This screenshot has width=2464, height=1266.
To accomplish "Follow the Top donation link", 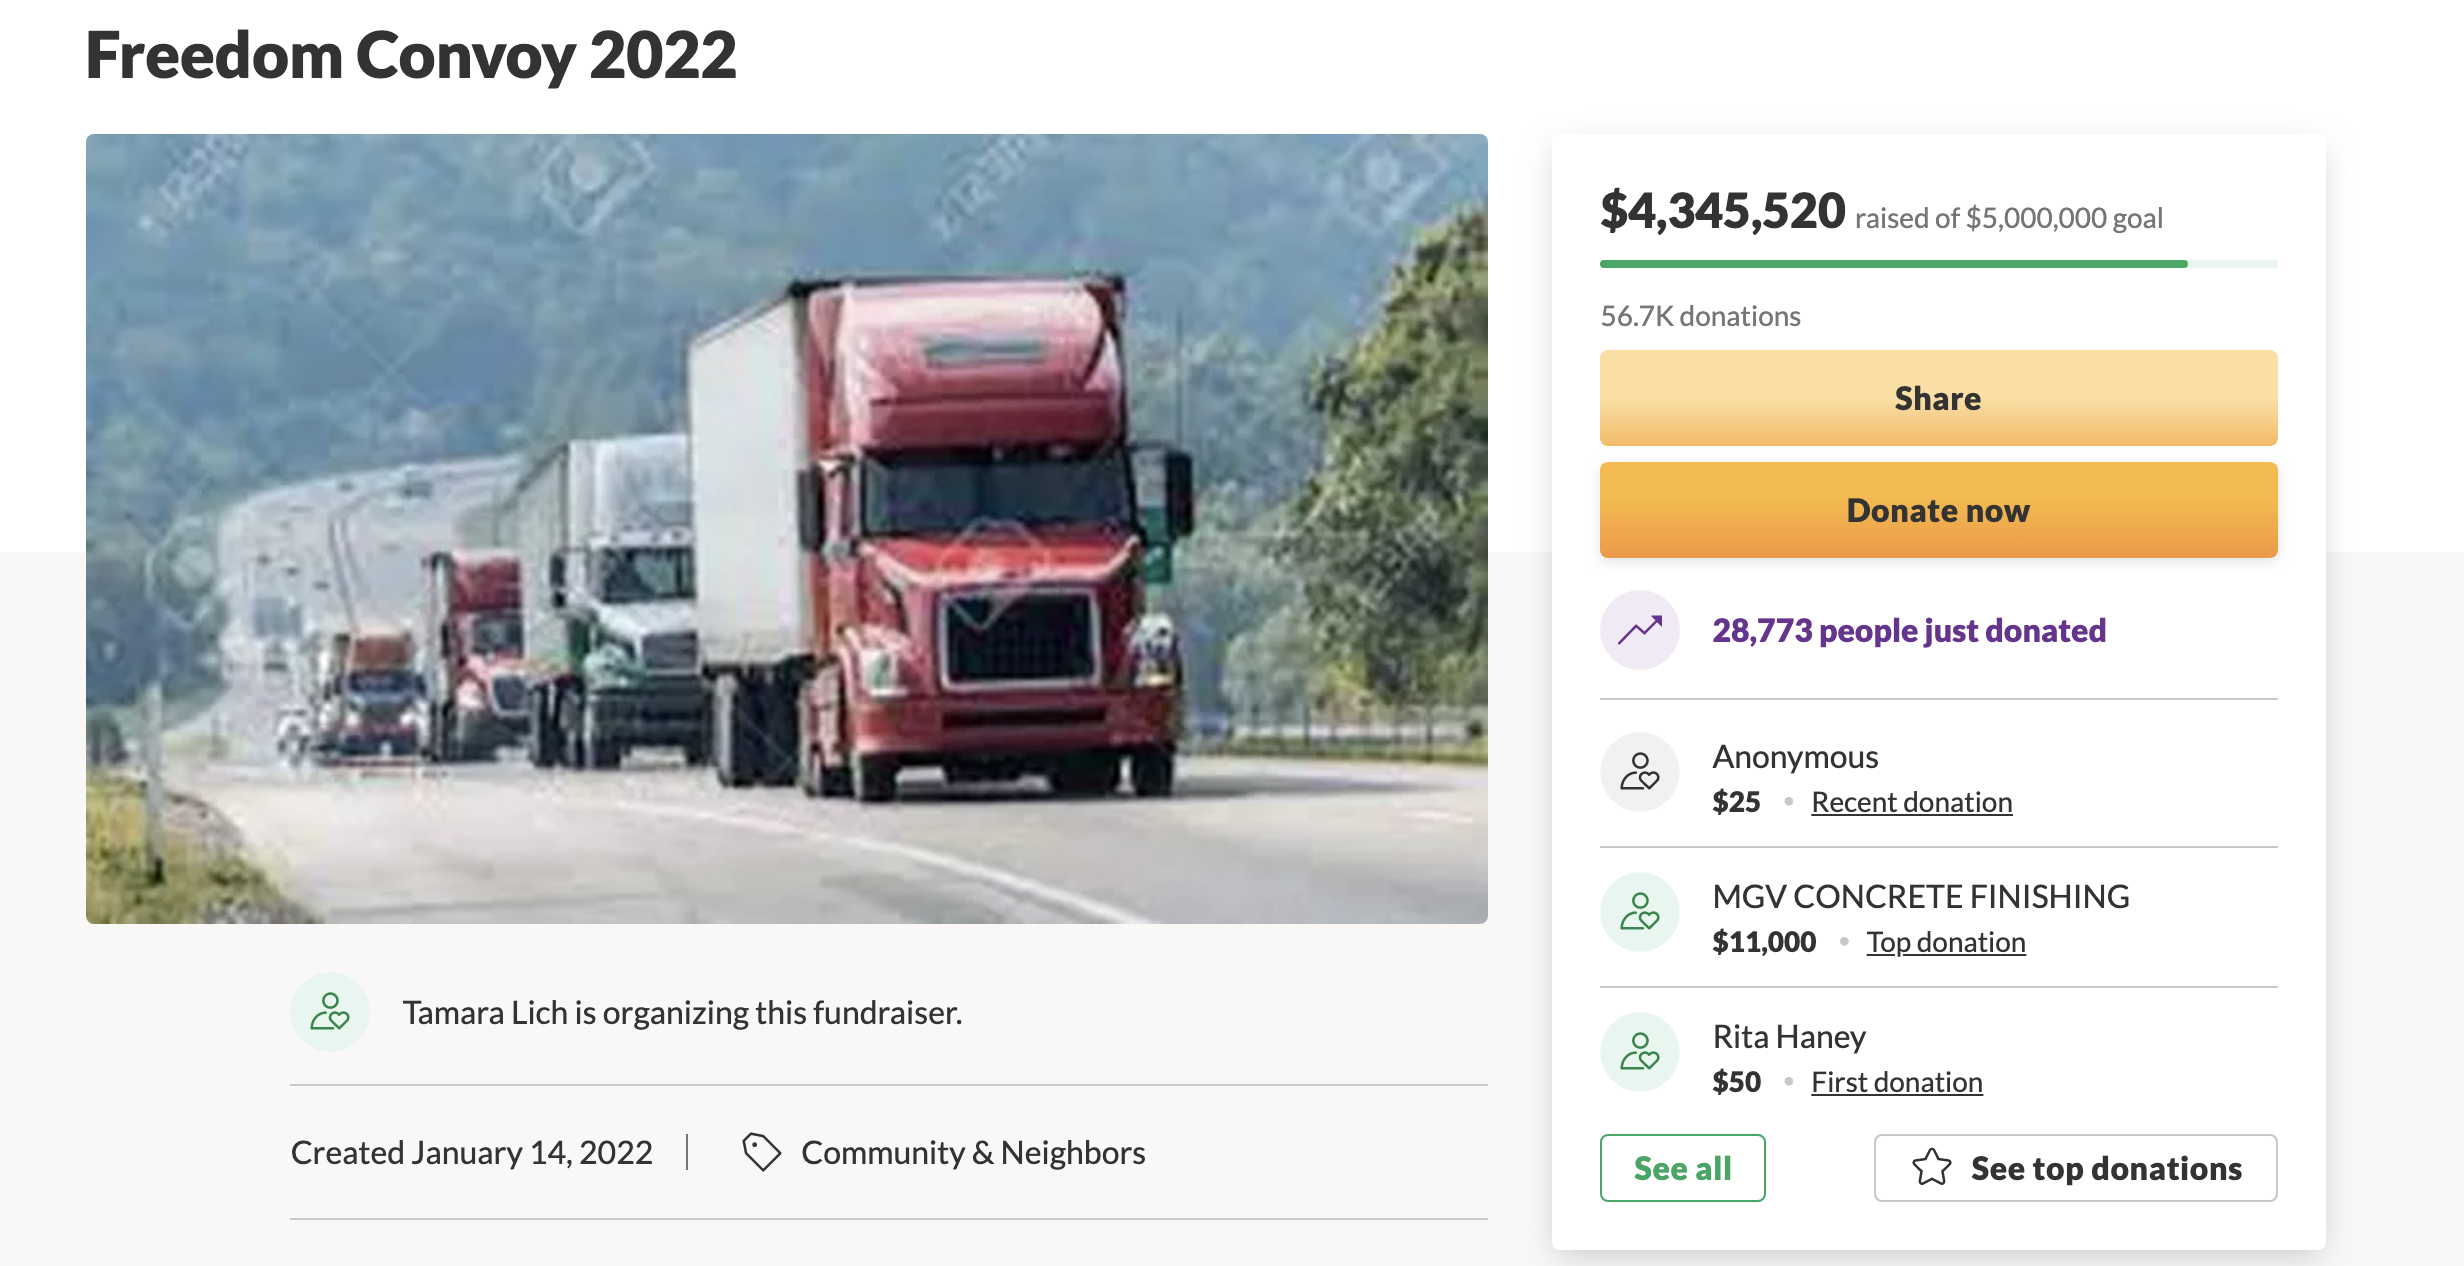I will tap(1945, 942).
